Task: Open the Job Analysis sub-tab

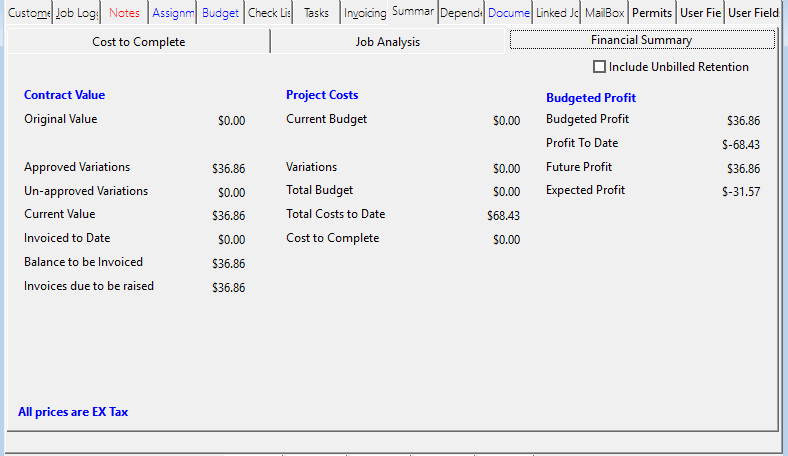Action: click(388, 42)
